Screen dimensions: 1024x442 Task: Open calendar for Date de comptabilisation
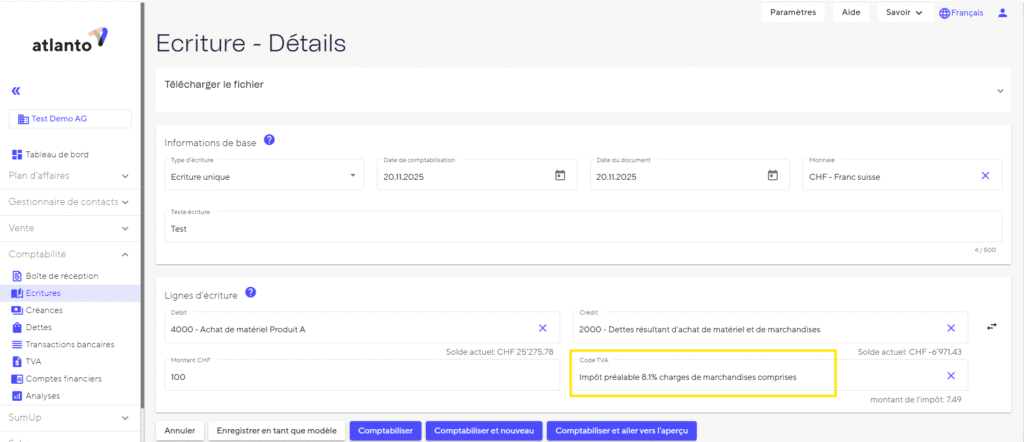tap(560, 176)
